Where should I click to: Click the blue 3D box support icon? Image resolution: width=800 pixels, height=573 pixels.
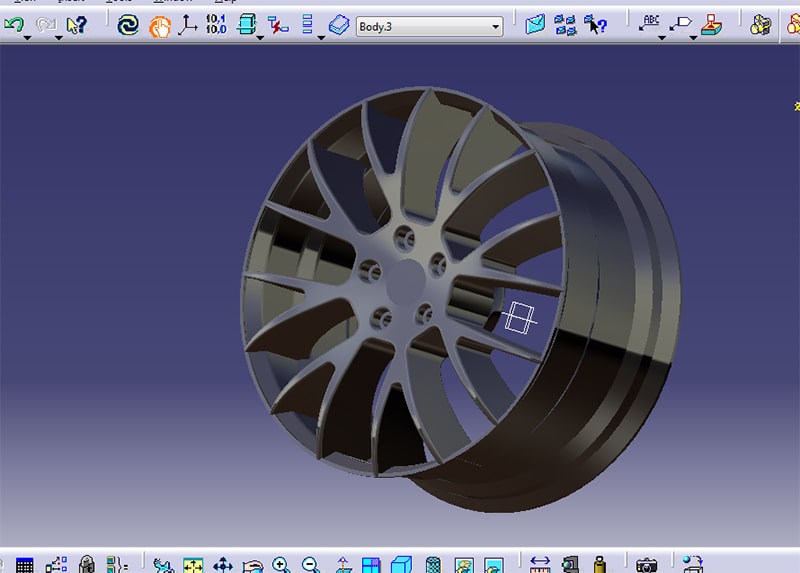[x=247, y=24]
